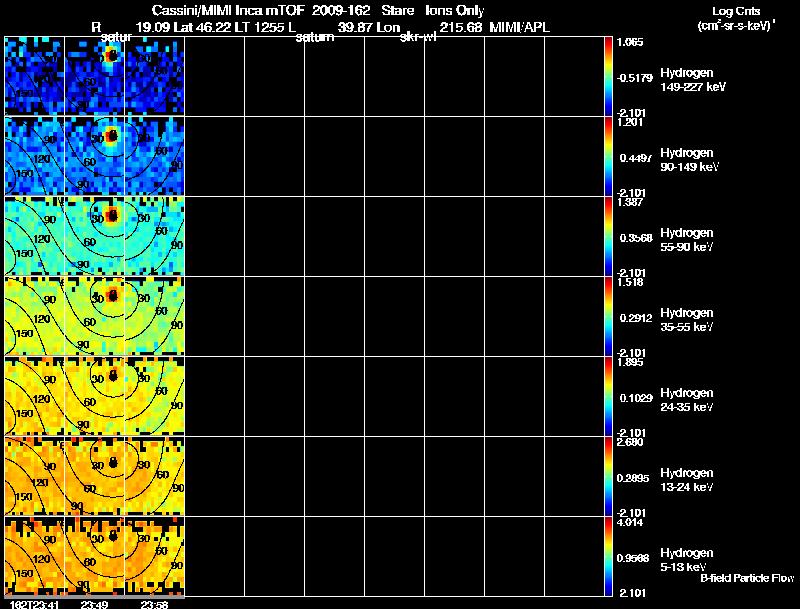Open the 23:58 image in Hydrogen 24-35 keV row

click(155, 396)
